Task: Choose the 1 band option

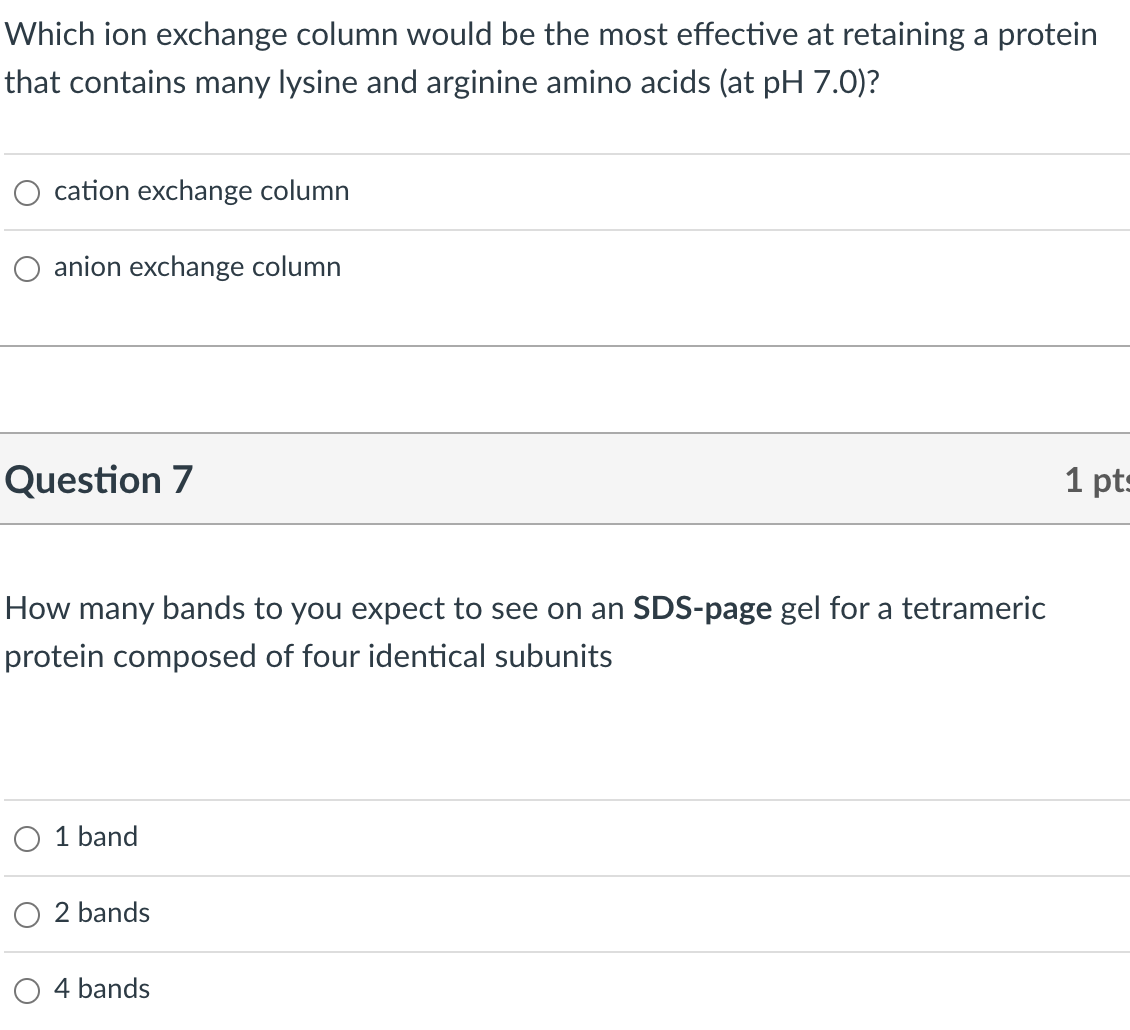Action: (x=26, y=838)
